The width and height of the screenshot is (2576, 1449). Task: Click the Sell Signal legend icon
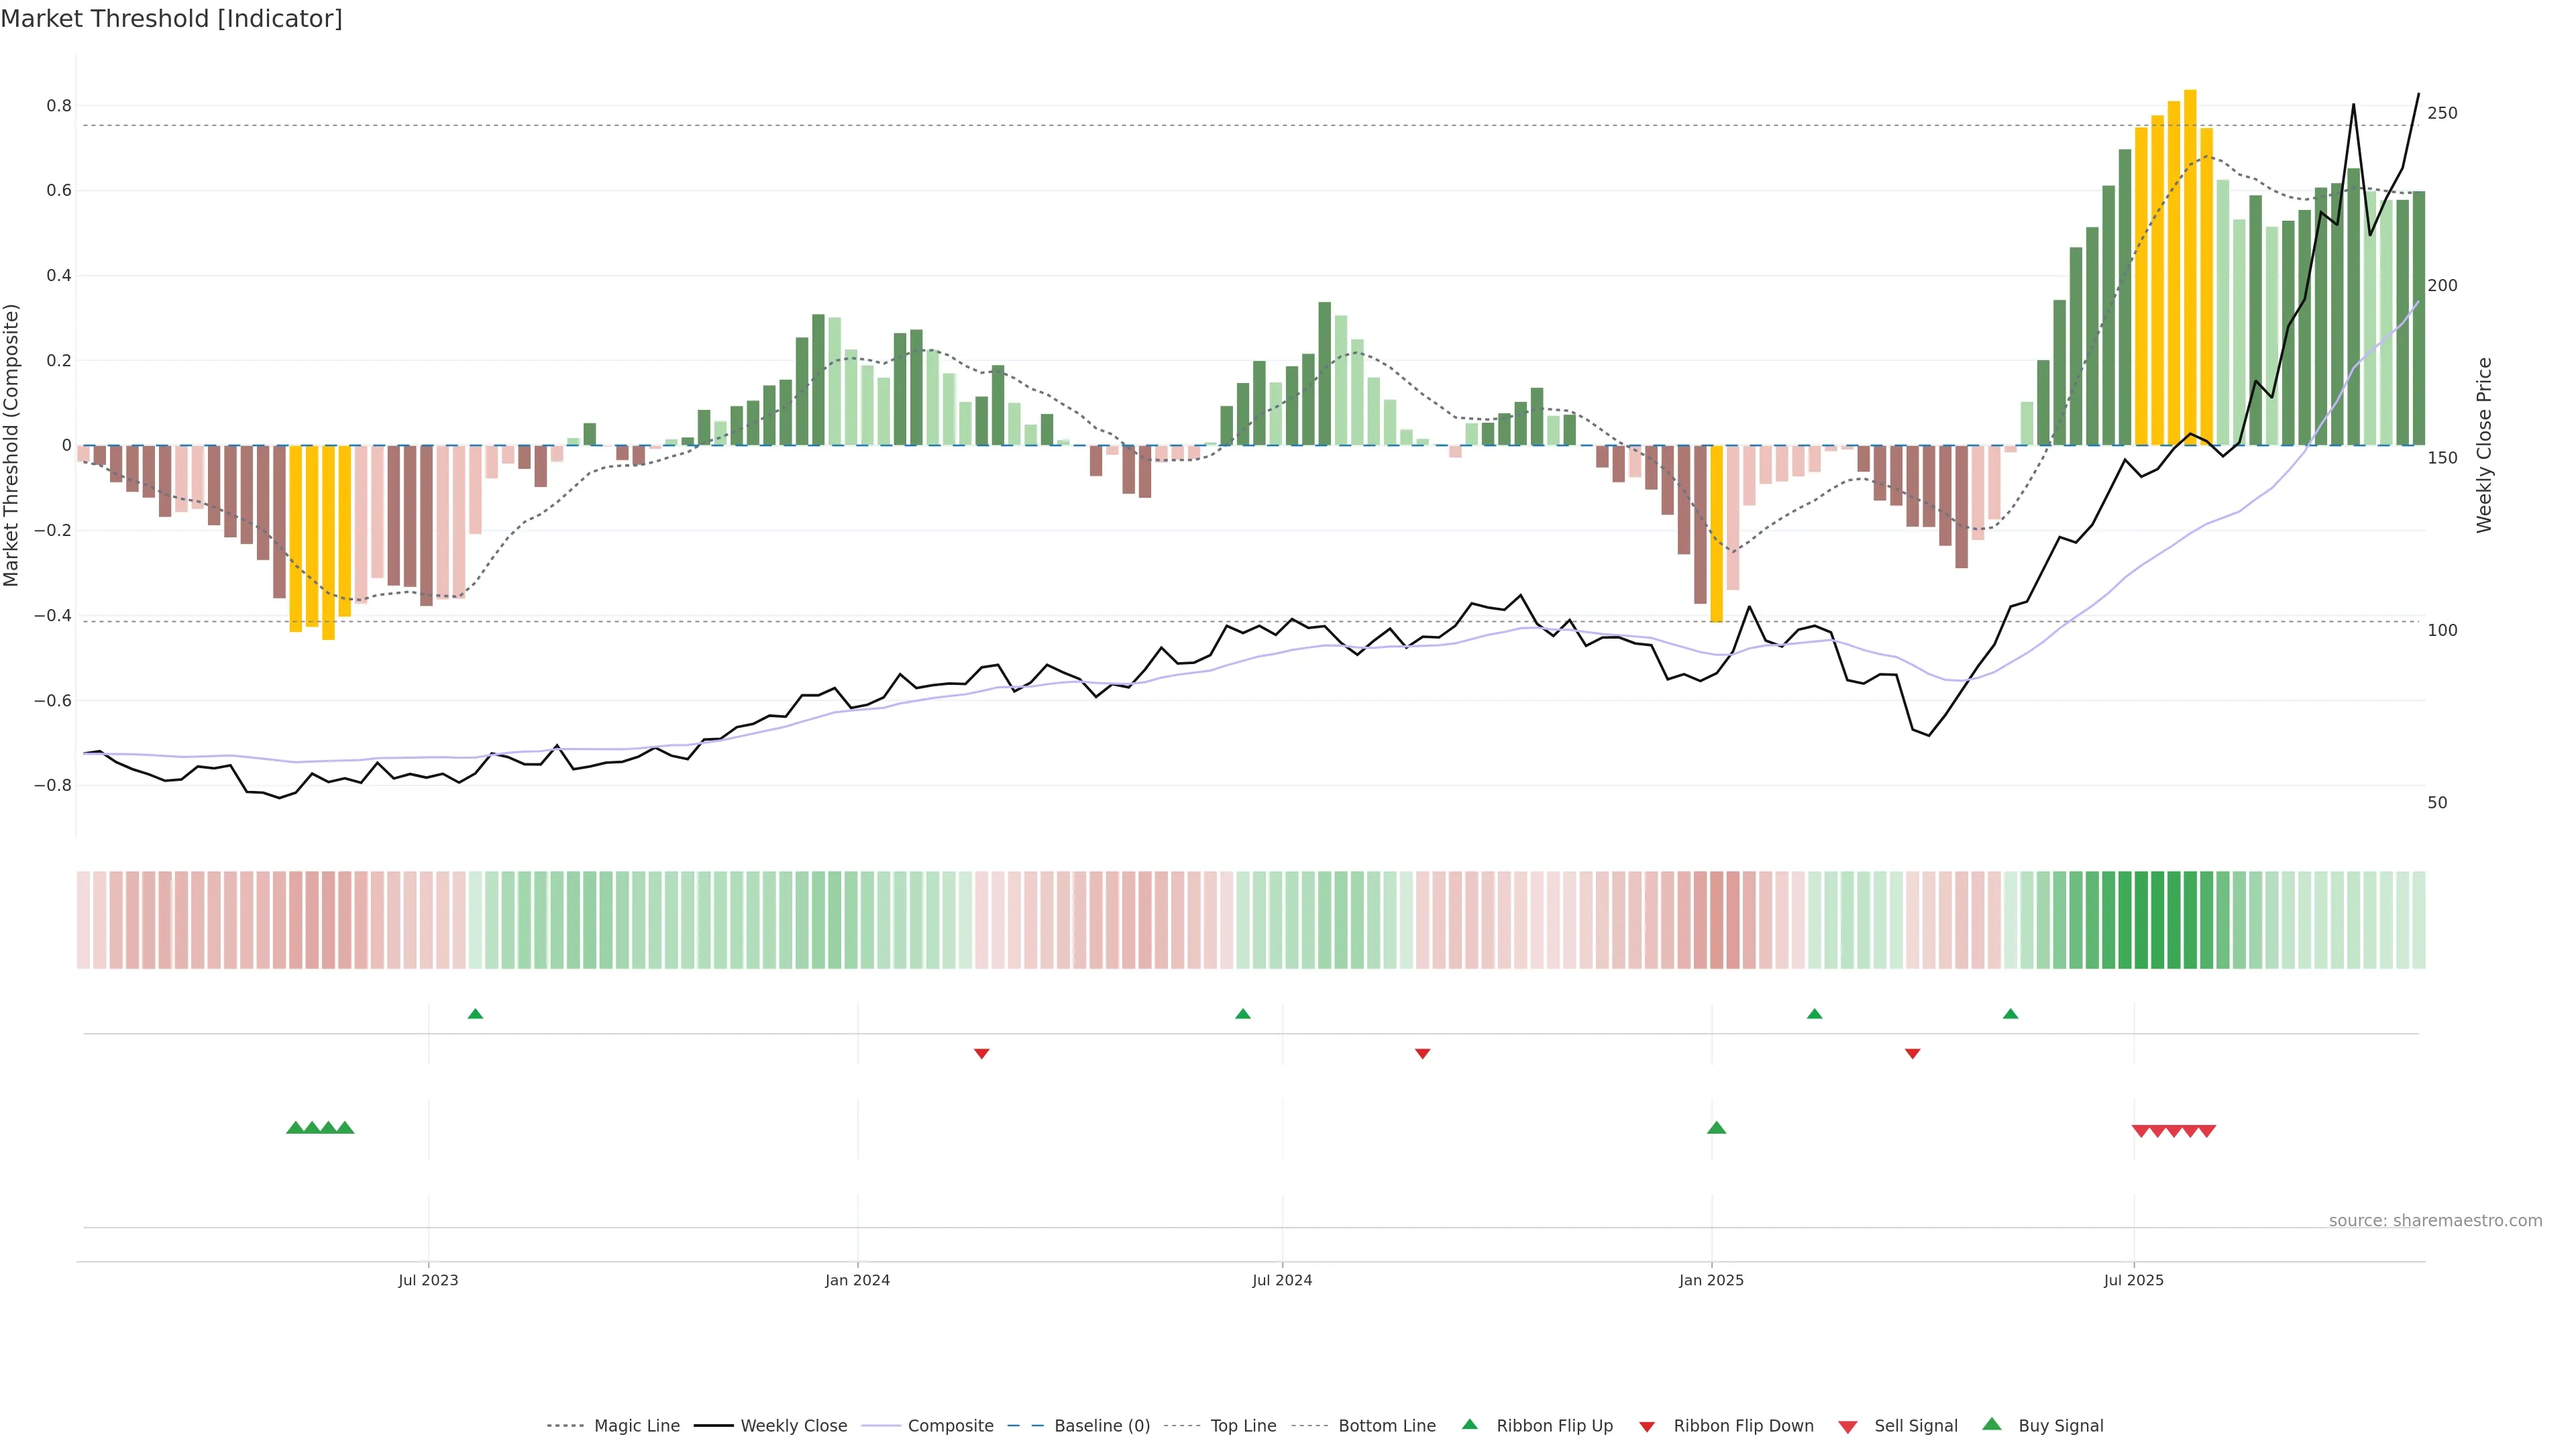click(1848, 1427)
